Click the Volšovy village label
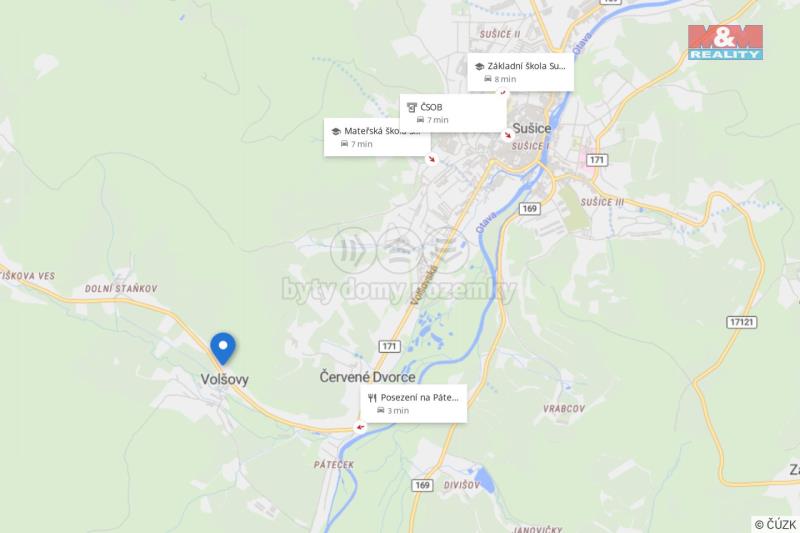The image size is (800, 533). tap(224, 379)
